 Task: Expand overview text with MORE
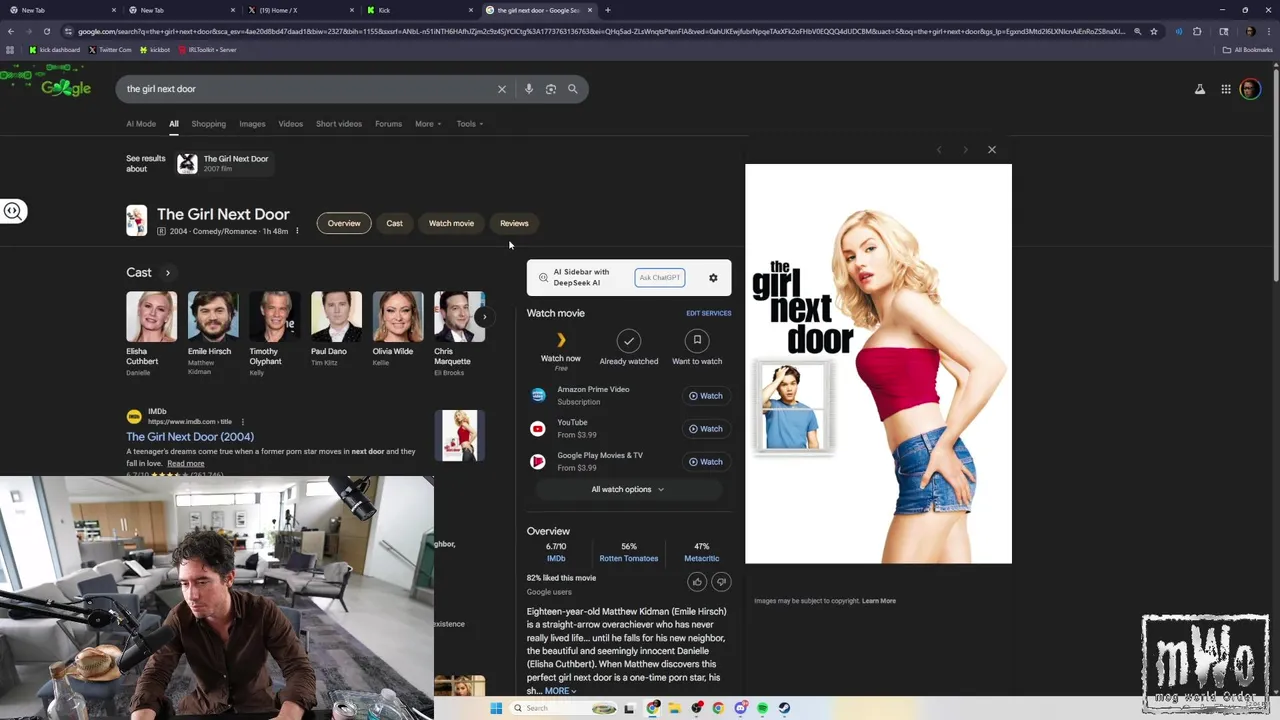click(560, 691)
